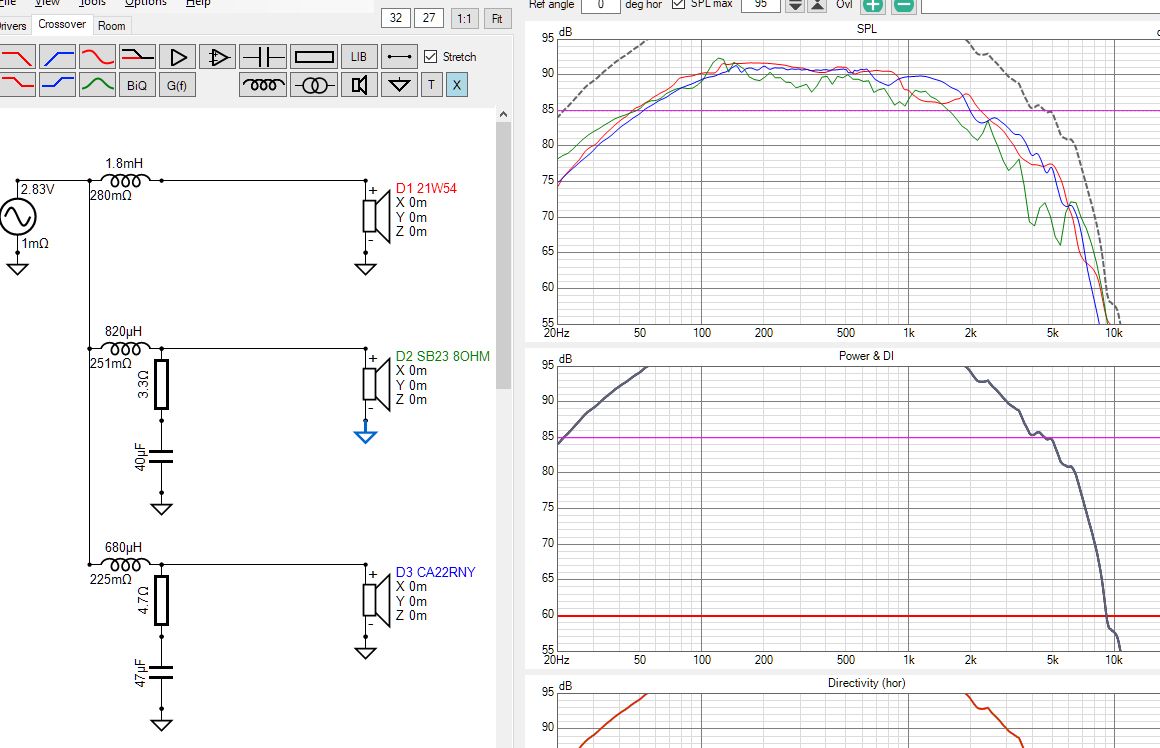The width and height of the screenshot is (1160, 748).
Task: Insert an inductor coil component
Action: [x=263, y=85]
